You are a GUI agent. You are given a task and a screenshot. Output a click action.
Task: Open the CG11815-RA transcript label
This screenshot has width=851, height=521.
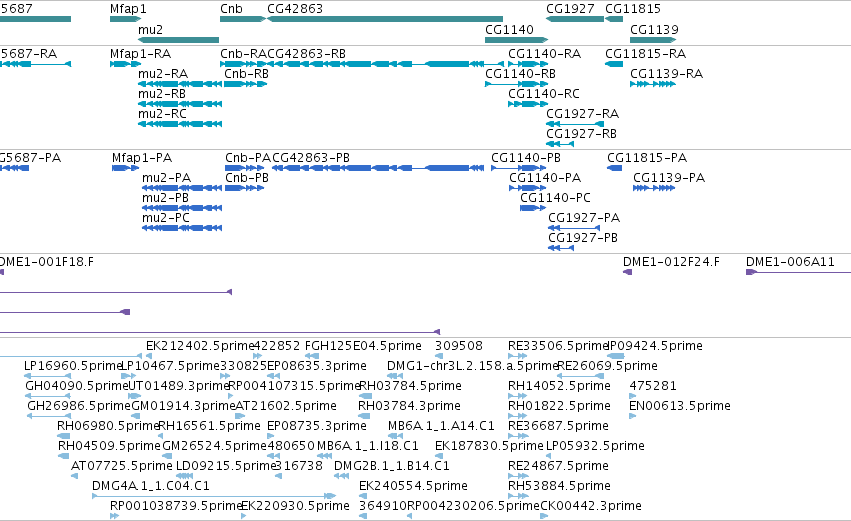[645, 54]
